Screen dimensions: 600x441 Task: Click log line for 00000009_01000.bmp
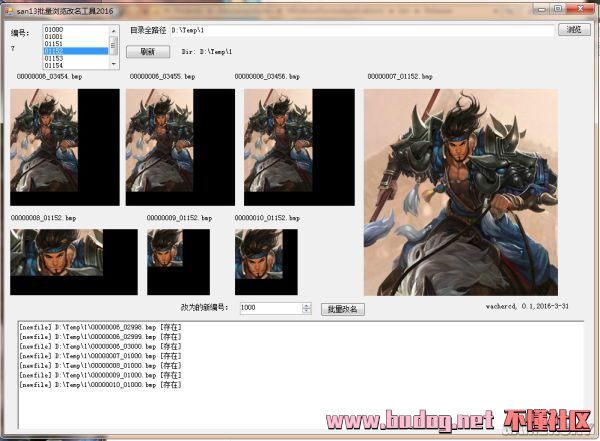(x=100, y=375)
